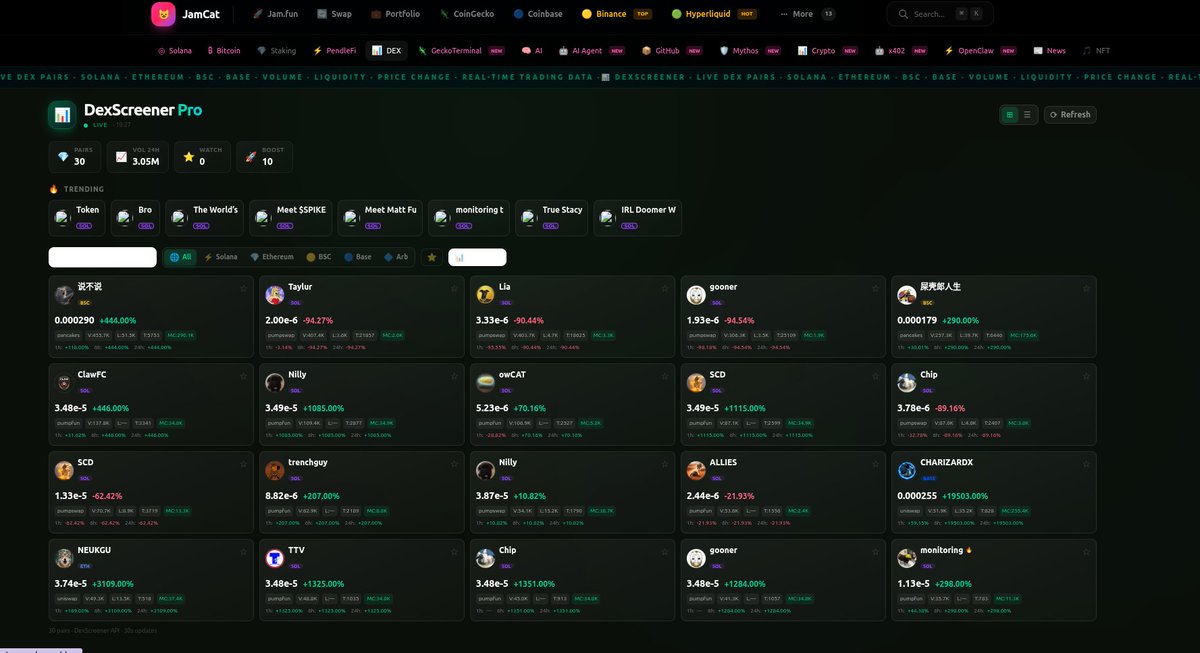
Task: Open the Portfolio page
Action: pos(395,14)
